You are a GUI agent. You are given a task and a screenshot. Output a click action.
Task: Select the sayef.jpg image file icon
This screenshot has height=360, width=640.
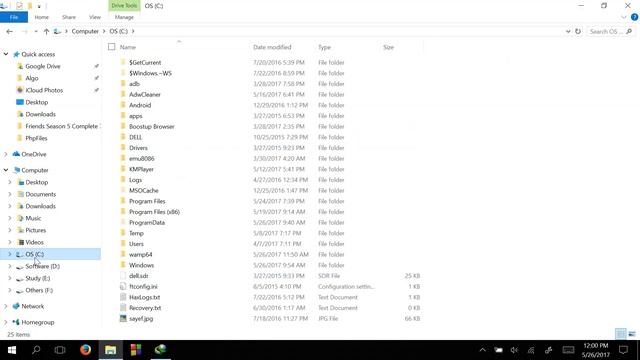[x=123, y=318]
